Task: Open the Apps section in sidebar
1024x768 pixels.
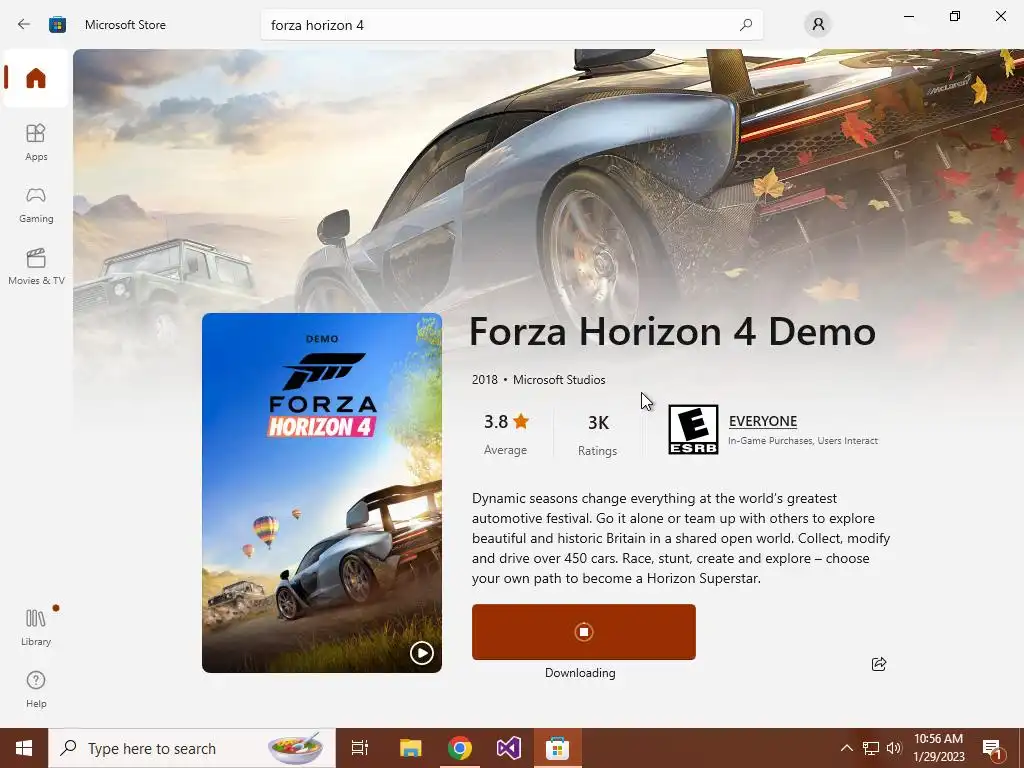Action: click(36, 142)
